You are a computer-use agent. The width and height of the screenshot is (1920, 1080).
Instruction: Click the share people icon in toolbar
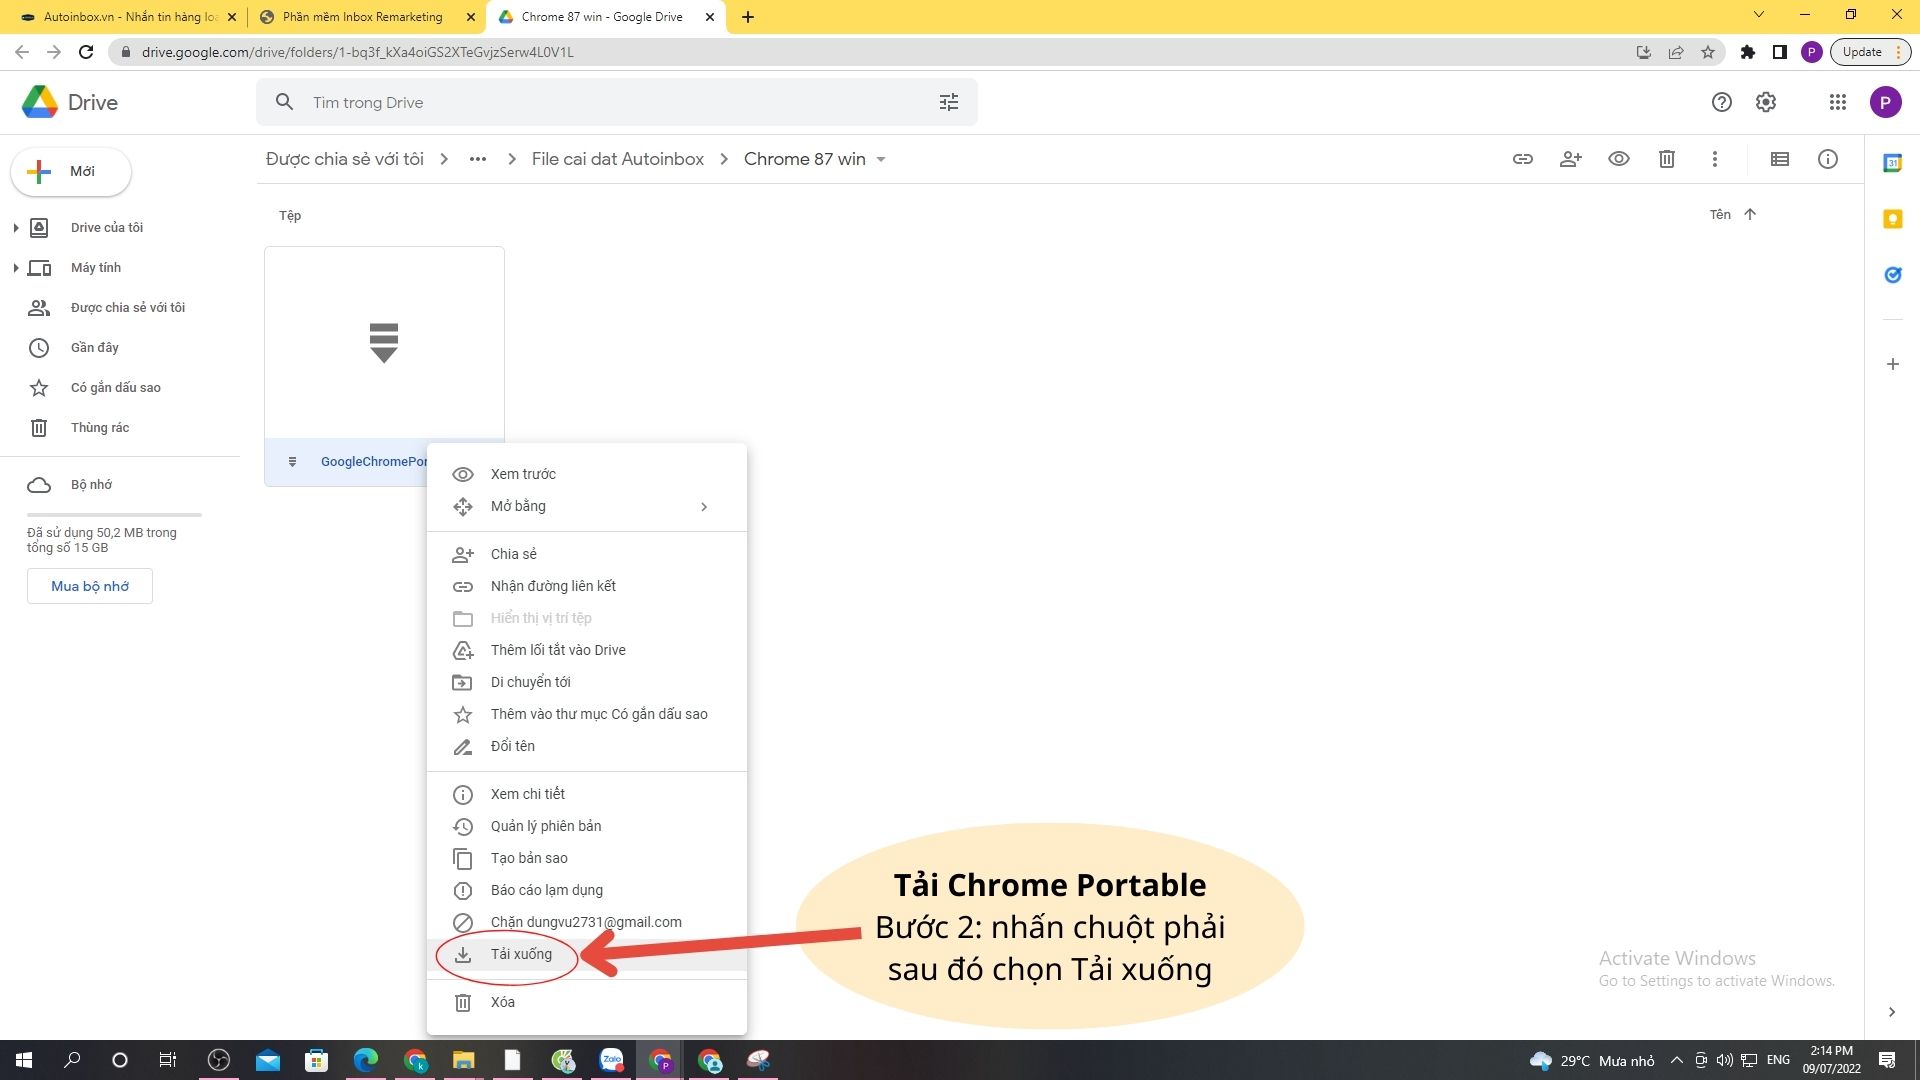[x=1570, y=159]
